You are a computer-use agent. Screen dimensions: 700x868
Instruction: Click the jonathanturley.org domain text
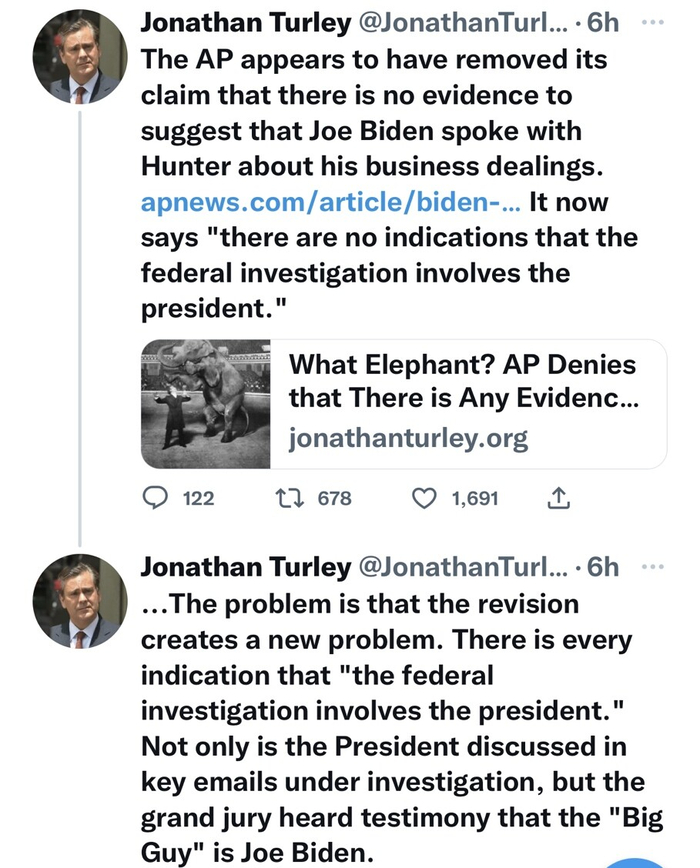point(408,438)
